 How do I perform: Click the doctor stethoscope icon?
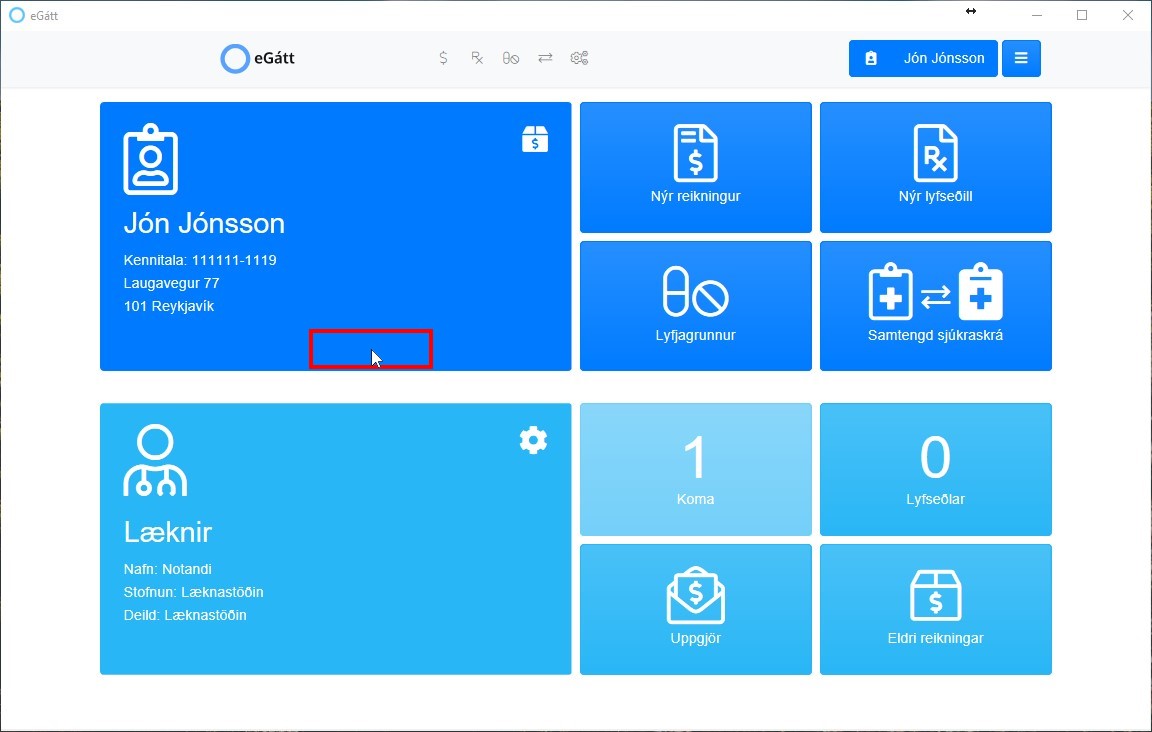155,460
